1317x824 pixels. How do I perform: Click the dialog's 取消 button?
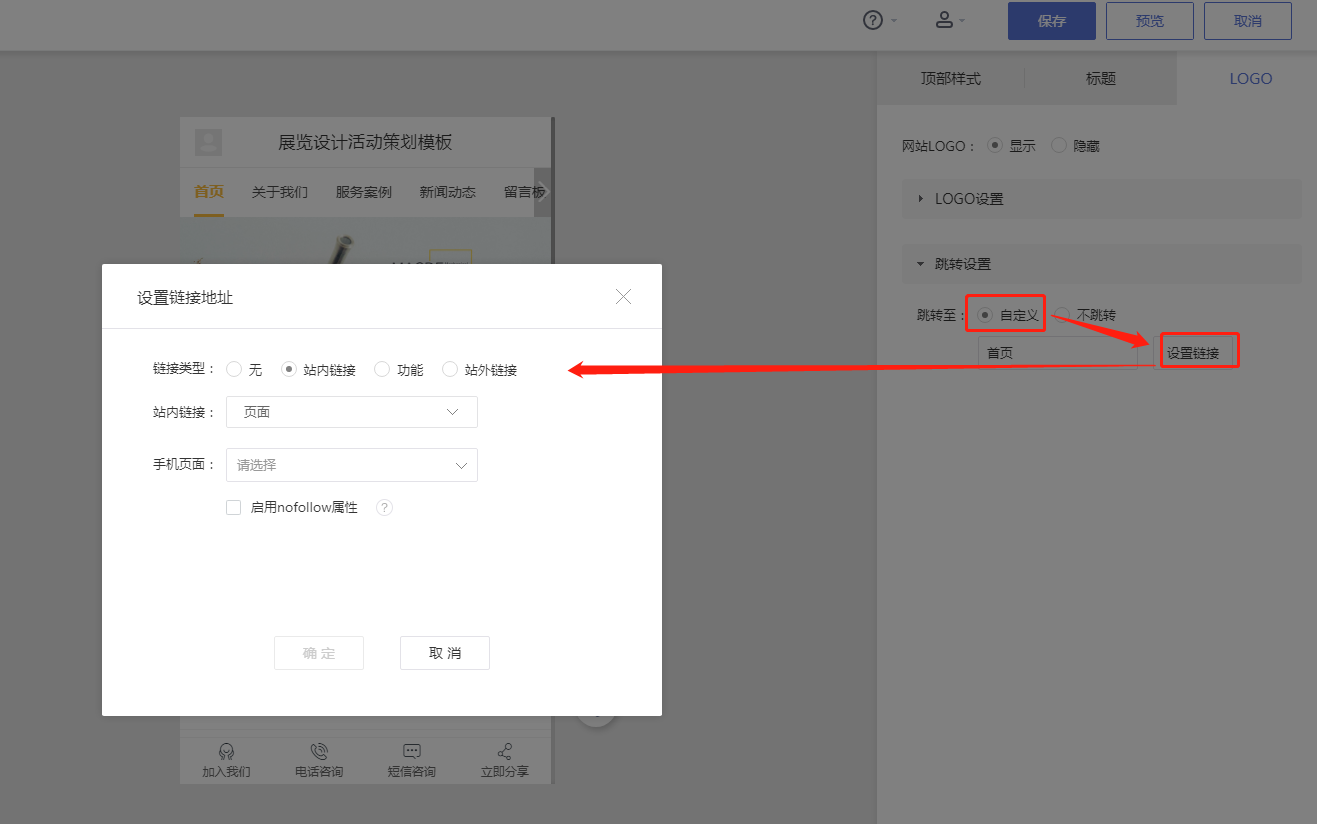[445, 653]
